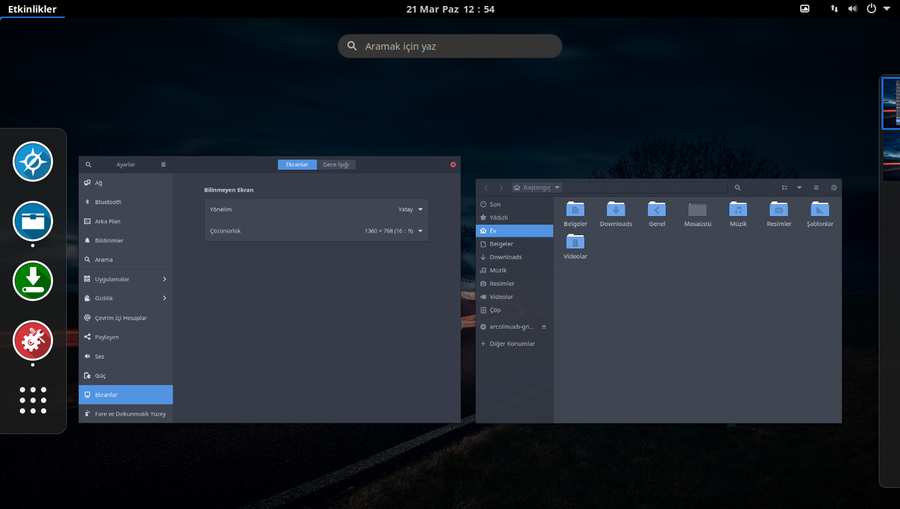Open the web browser from the dock
900x509 pixels.
(33, 161)
